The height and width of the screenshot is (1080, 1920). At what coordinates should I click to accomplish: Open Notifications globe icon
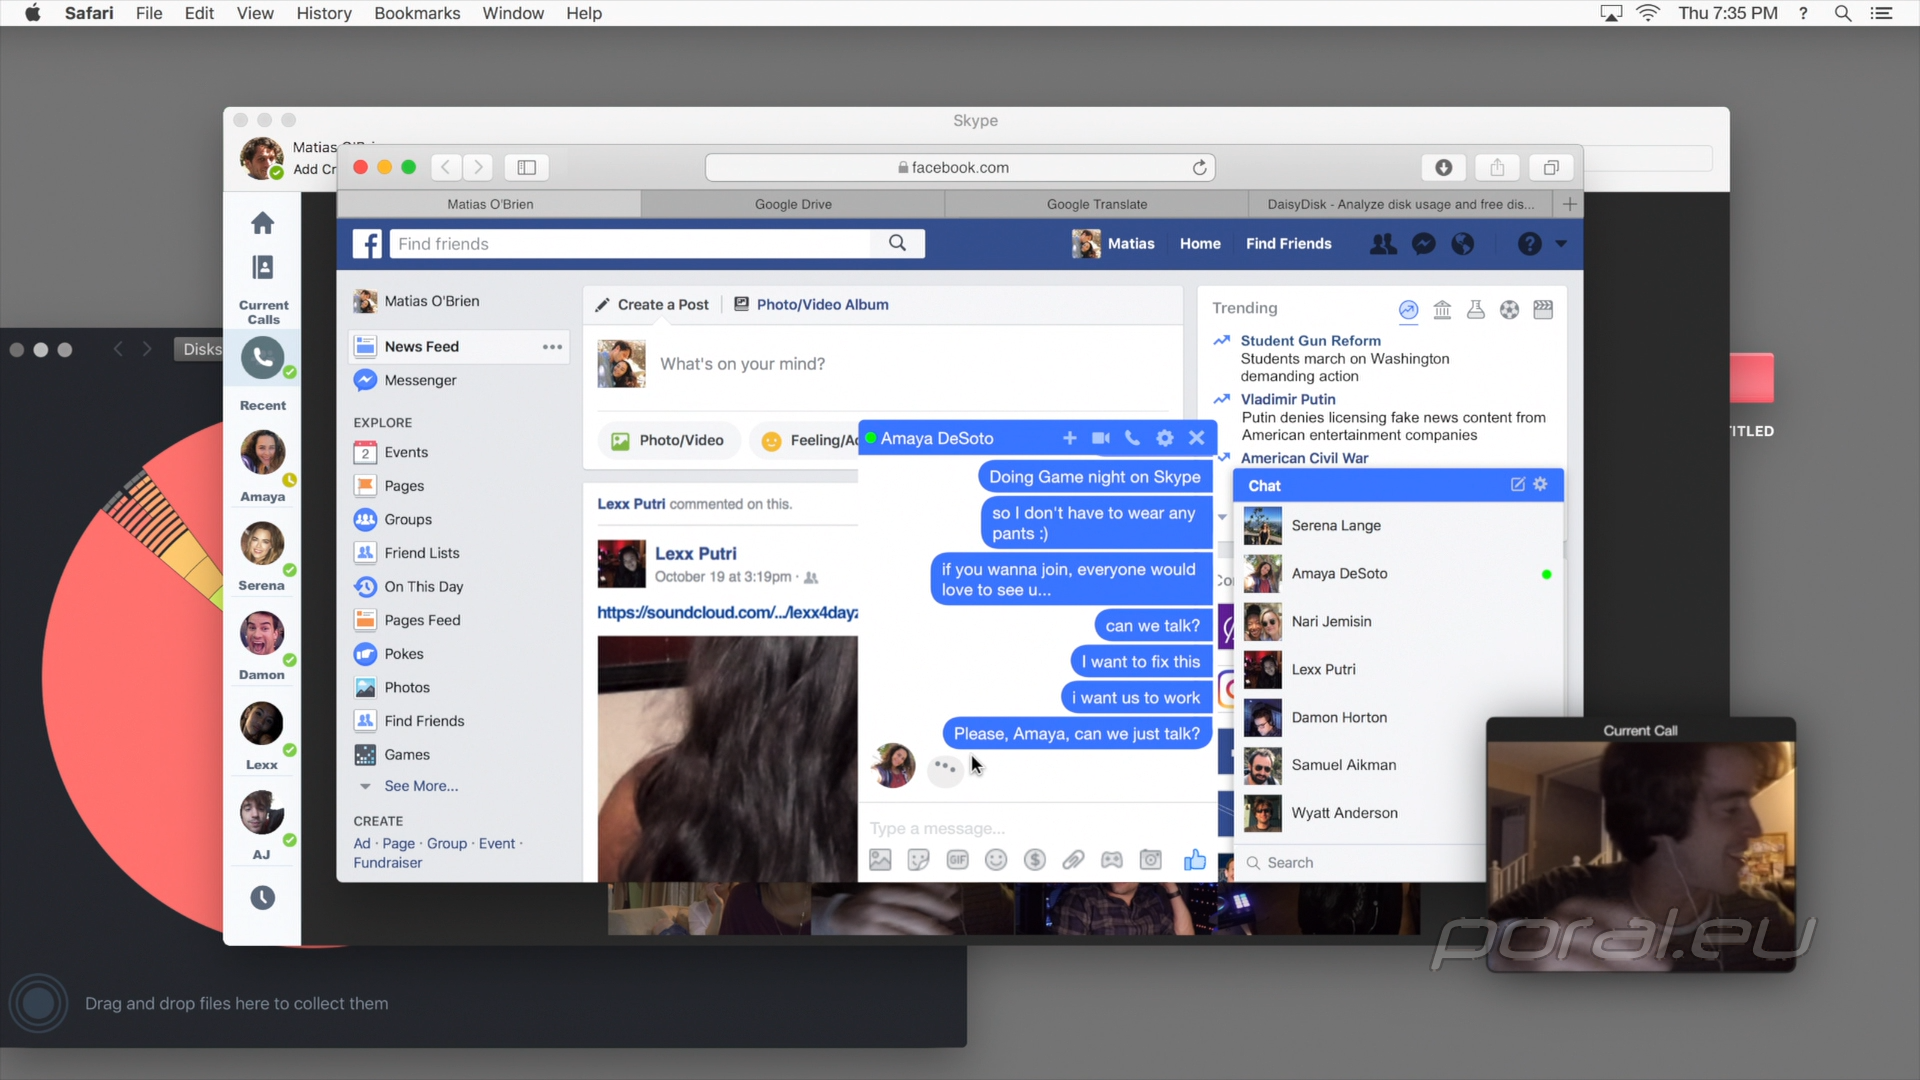click(1463, 244)
